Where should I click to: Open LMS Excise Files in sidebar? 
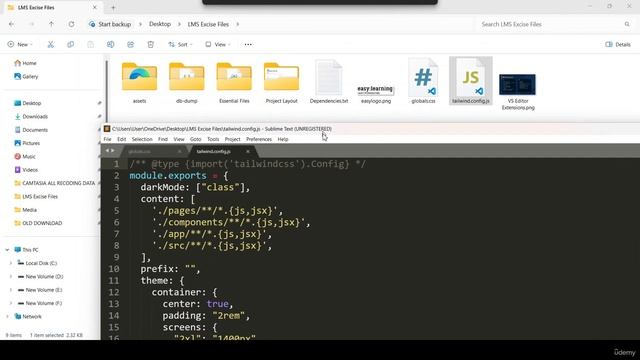[36, 197]
